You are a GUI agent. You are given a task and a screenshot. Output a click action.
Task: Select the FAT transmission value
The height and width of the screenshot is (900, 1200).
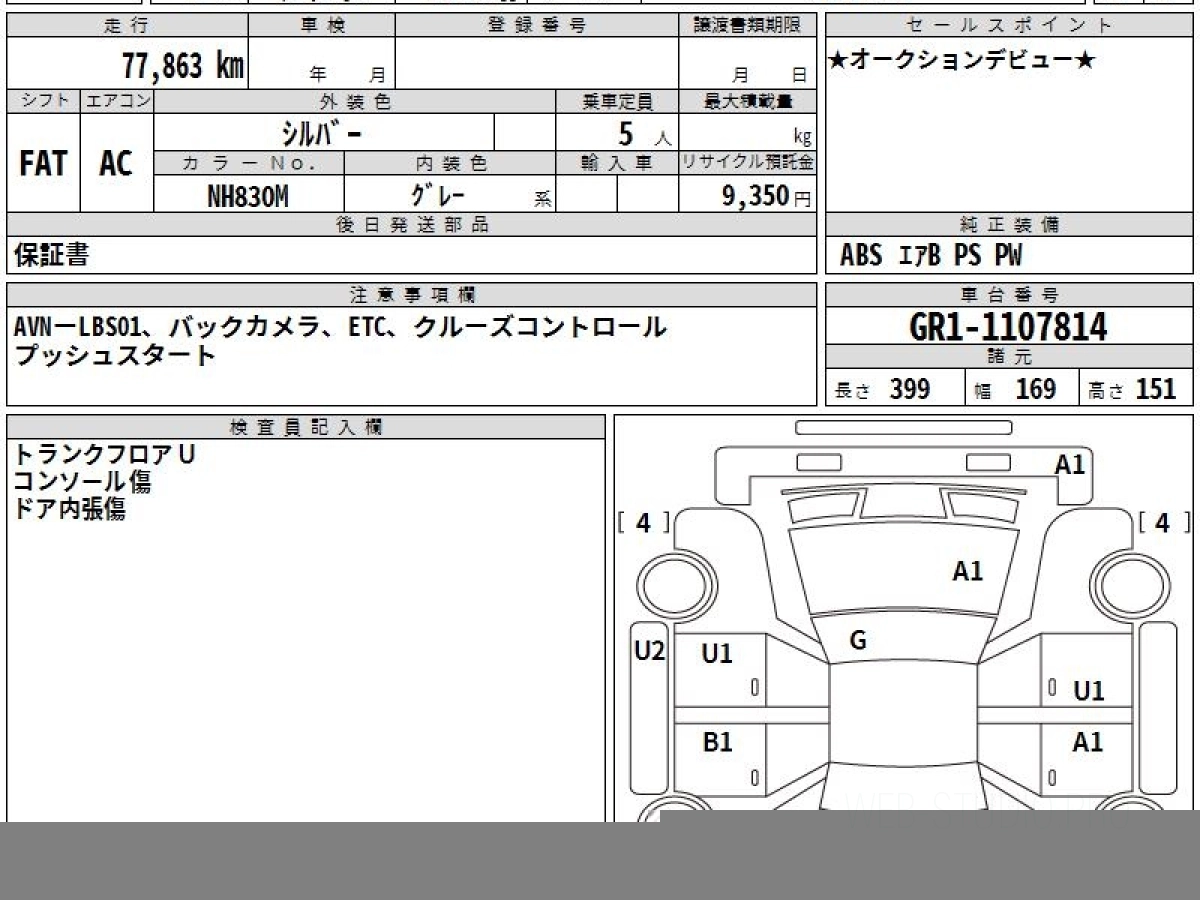click(x=43, y=163)
